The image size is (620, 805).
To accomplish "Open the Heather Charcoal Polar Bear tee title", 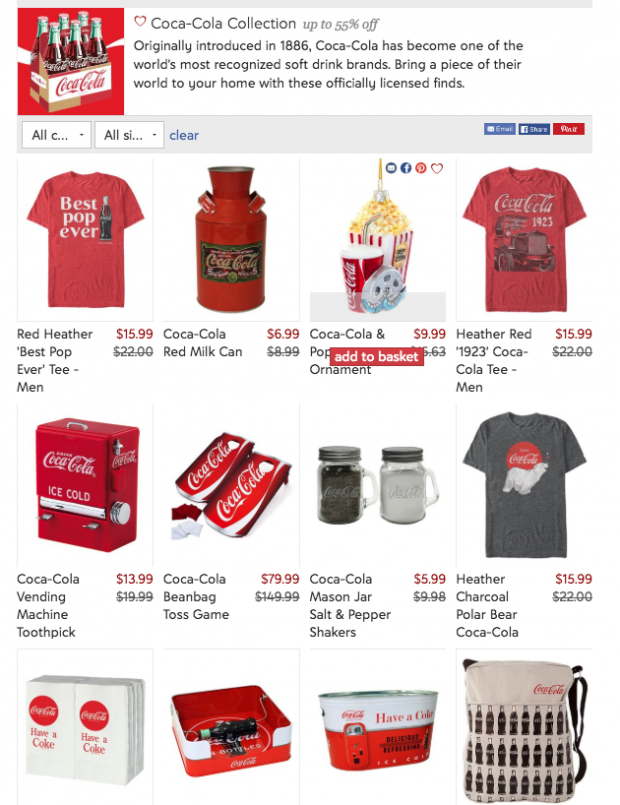I will [488, 606].
